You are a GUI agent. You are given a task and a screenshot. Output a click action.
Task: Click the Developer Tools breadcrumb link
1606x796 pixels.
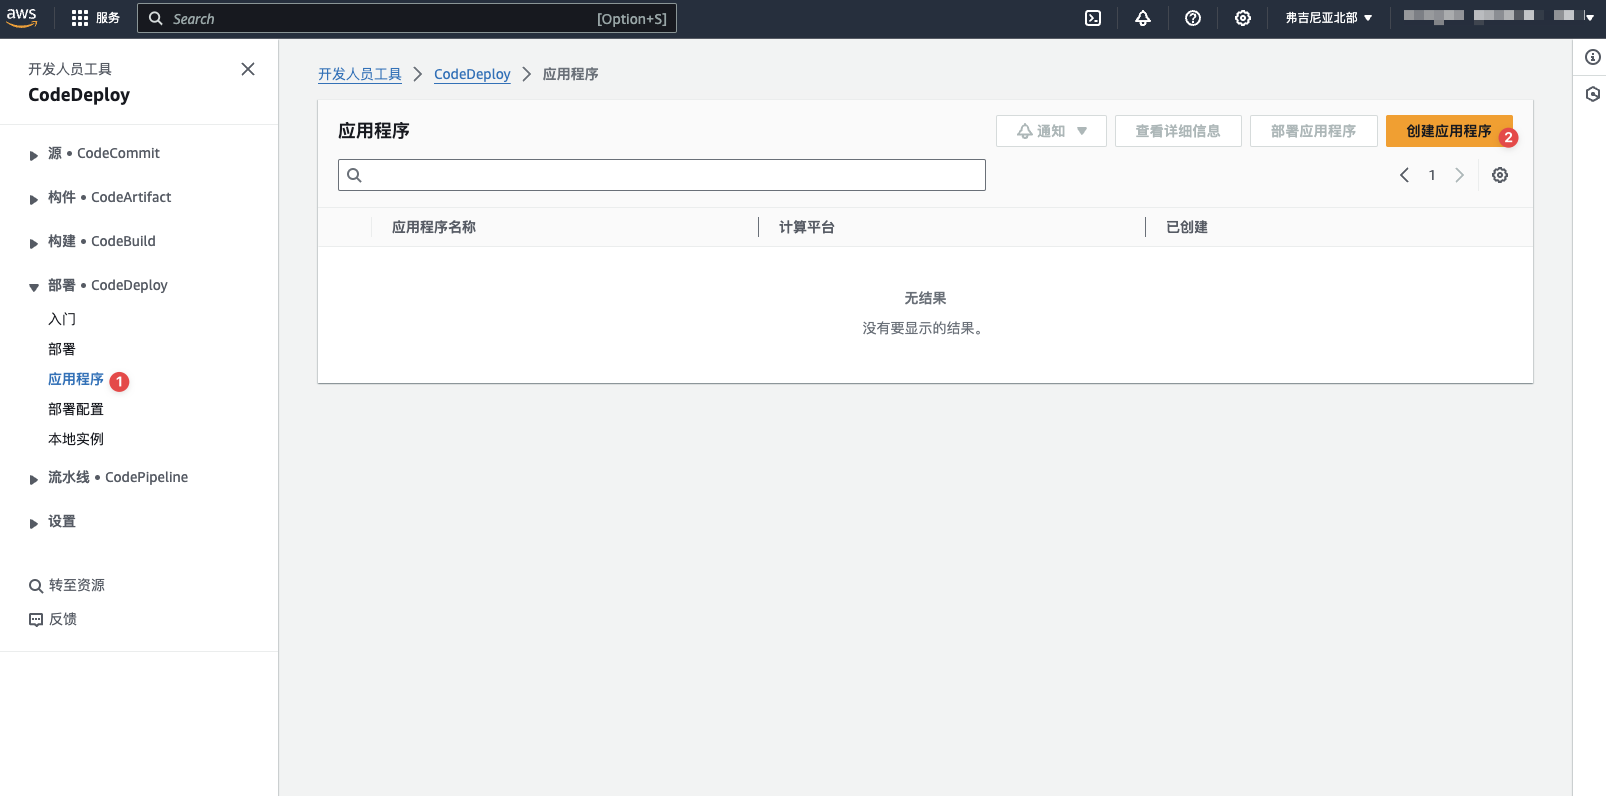(360, 74)
